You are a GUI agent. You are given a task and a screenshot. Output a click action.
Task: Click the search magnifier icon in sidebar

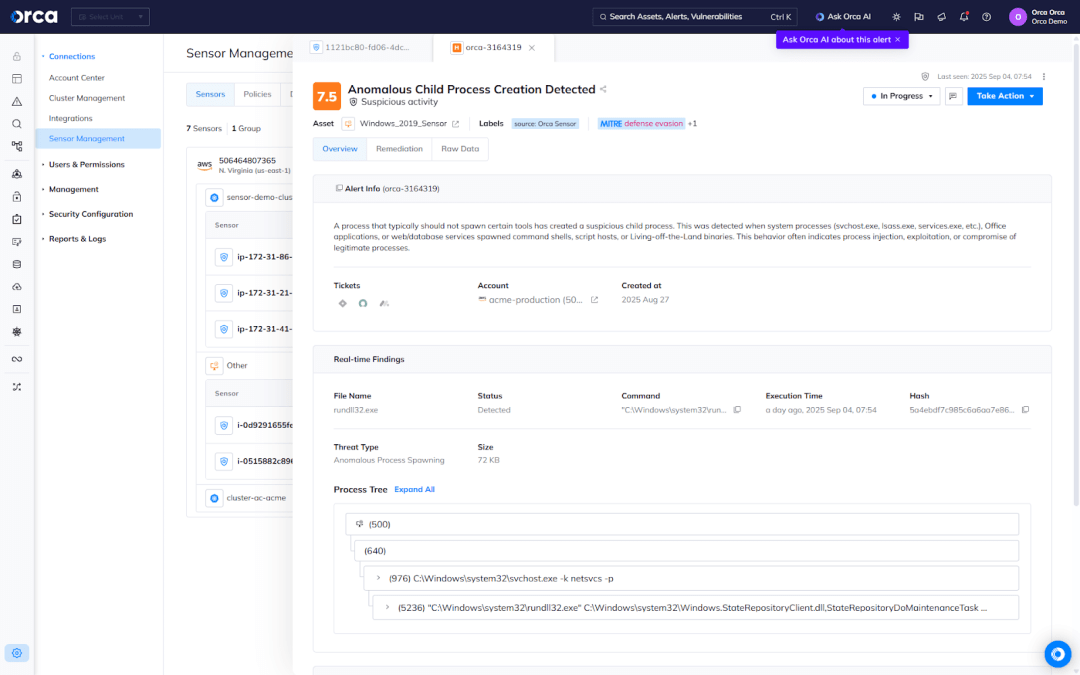click(17, 124)
